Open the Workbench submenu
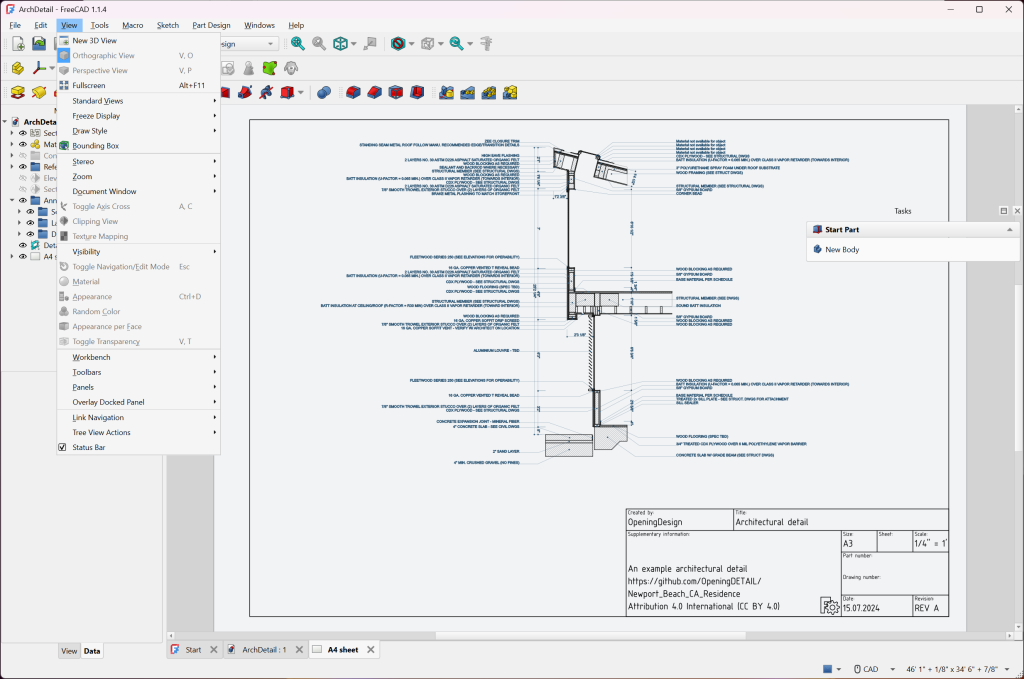 [138, 357]
